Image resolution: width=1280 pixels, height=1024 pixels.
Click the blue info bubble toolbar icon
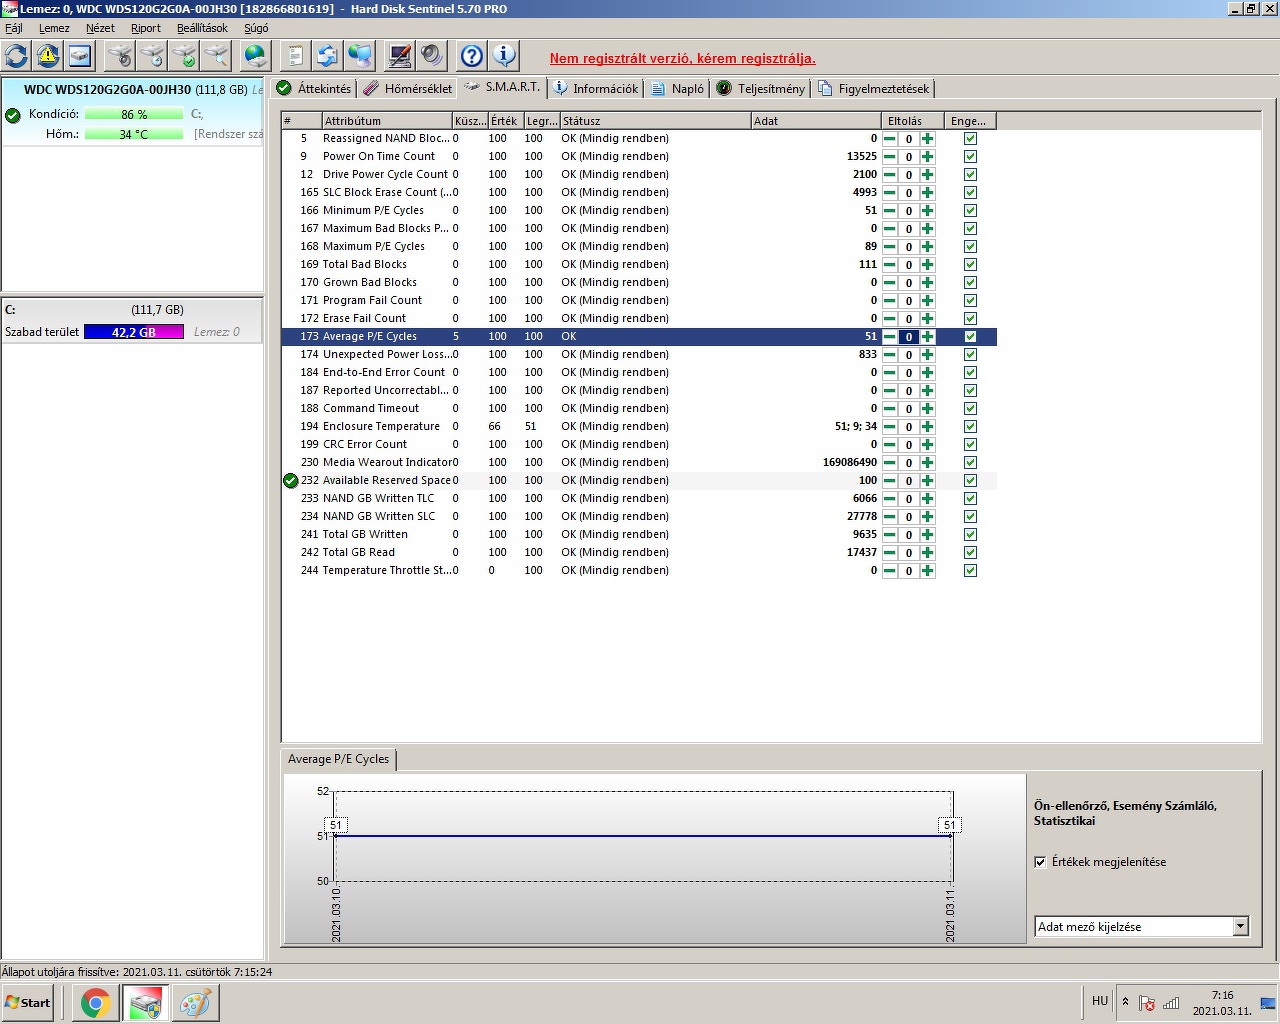tap(504, 56)
